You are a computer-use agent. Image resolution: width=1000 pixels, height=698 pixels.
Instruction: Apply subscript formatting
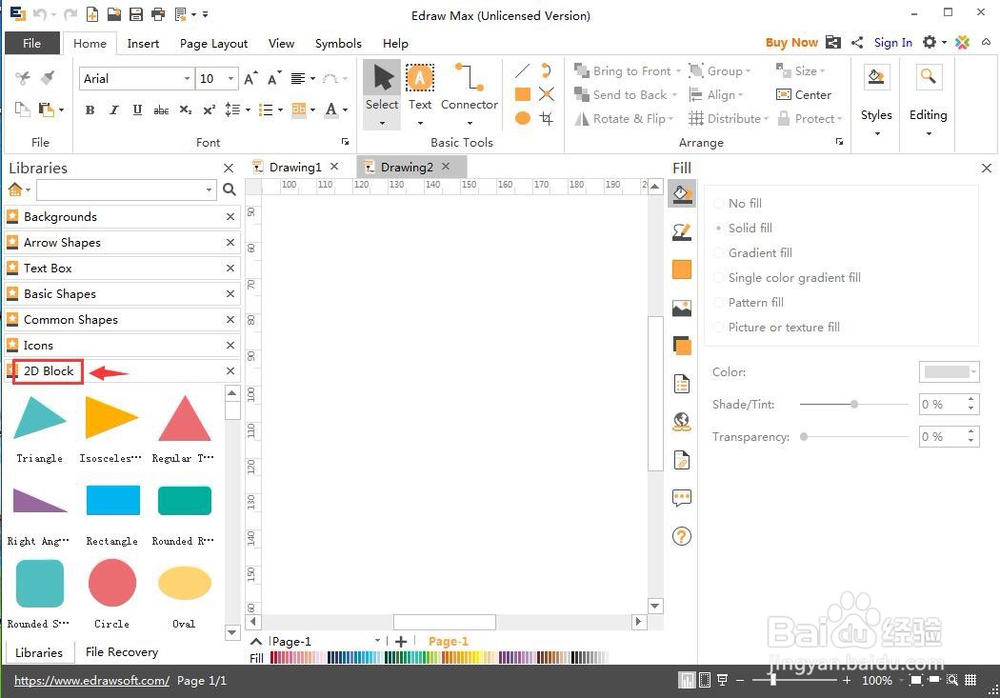pyautogui.click(x=185, y=110)
